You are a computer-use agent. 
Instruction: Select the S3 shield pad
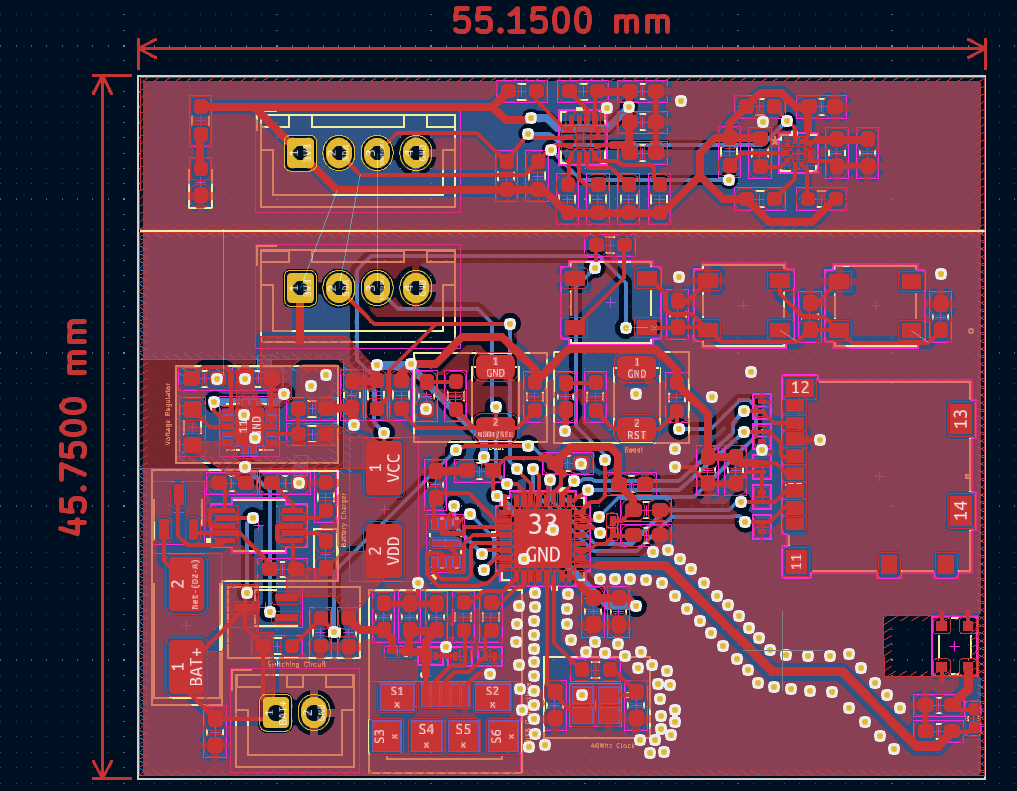pyautogui.click(x=385, y=737)
